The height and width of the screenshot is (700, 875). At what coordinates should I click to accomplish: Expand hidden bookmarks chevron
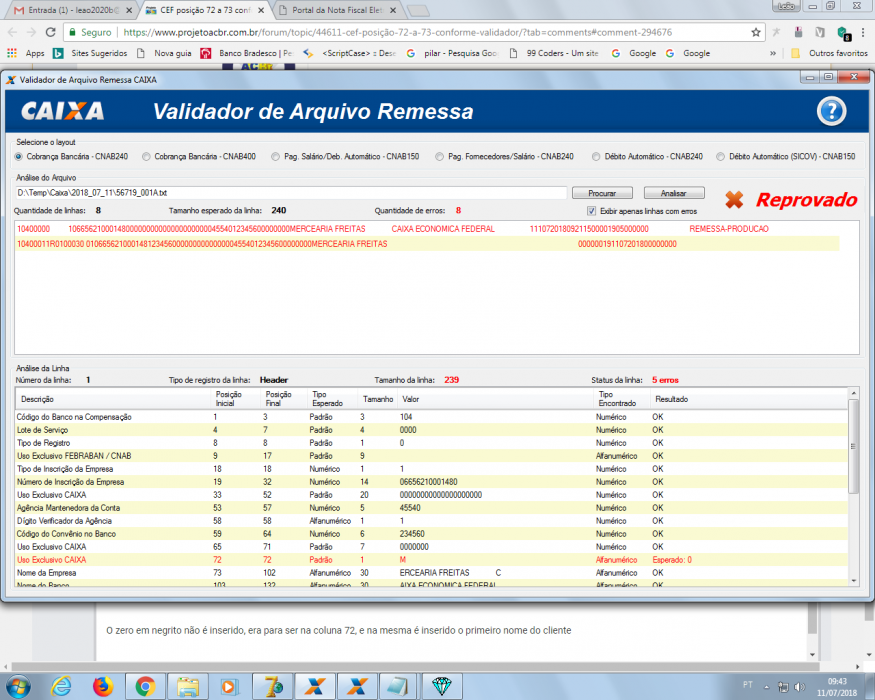pos(773,53)
